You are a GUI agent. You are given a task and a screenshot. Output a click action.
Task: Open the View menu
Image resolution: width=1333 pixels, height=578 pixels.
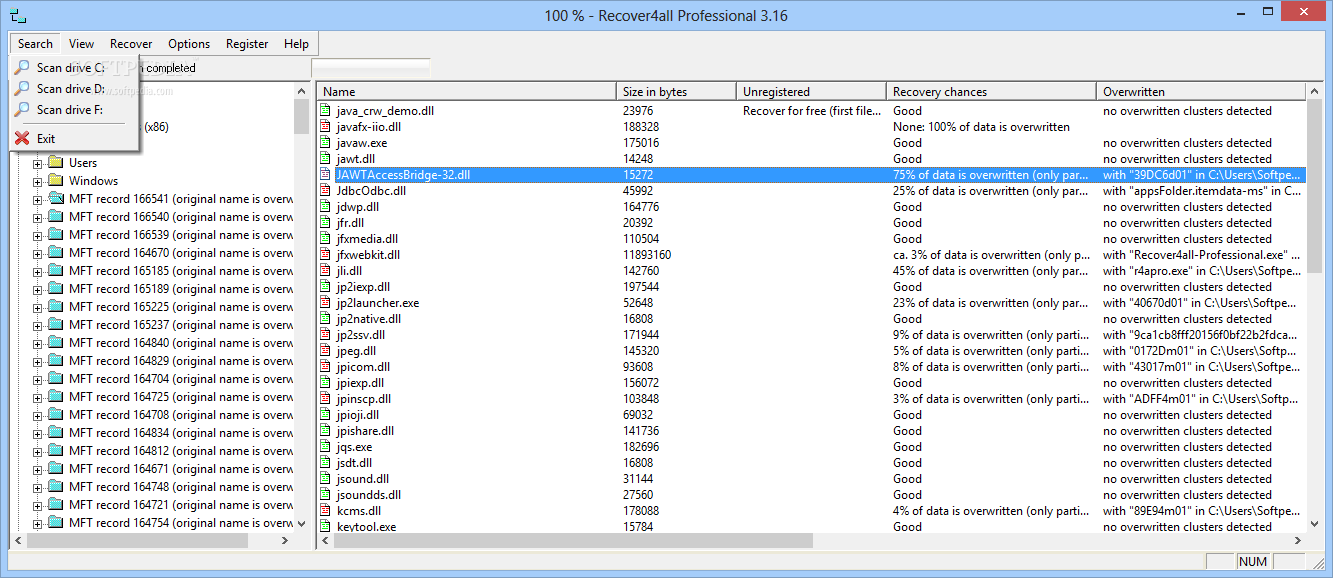82,44
